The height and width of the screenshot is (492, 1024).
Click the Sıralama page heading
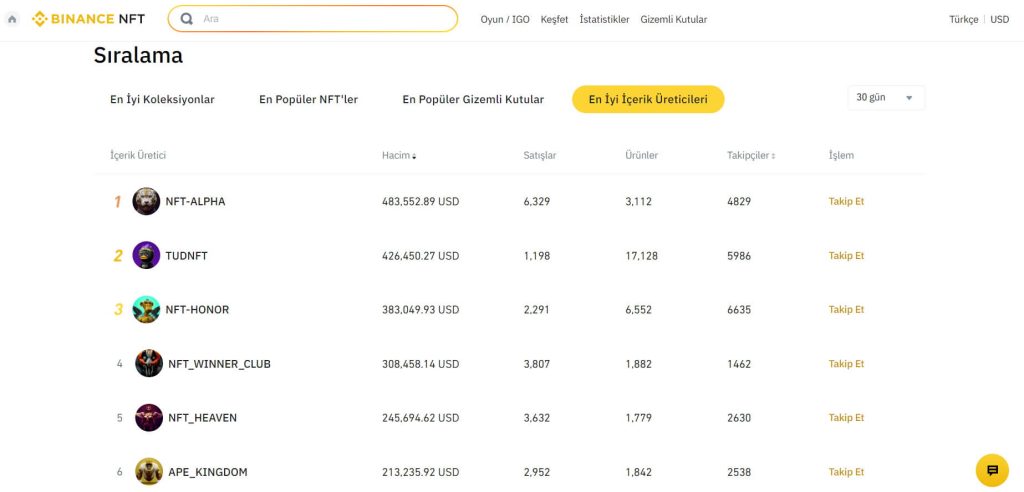(138, 56)
